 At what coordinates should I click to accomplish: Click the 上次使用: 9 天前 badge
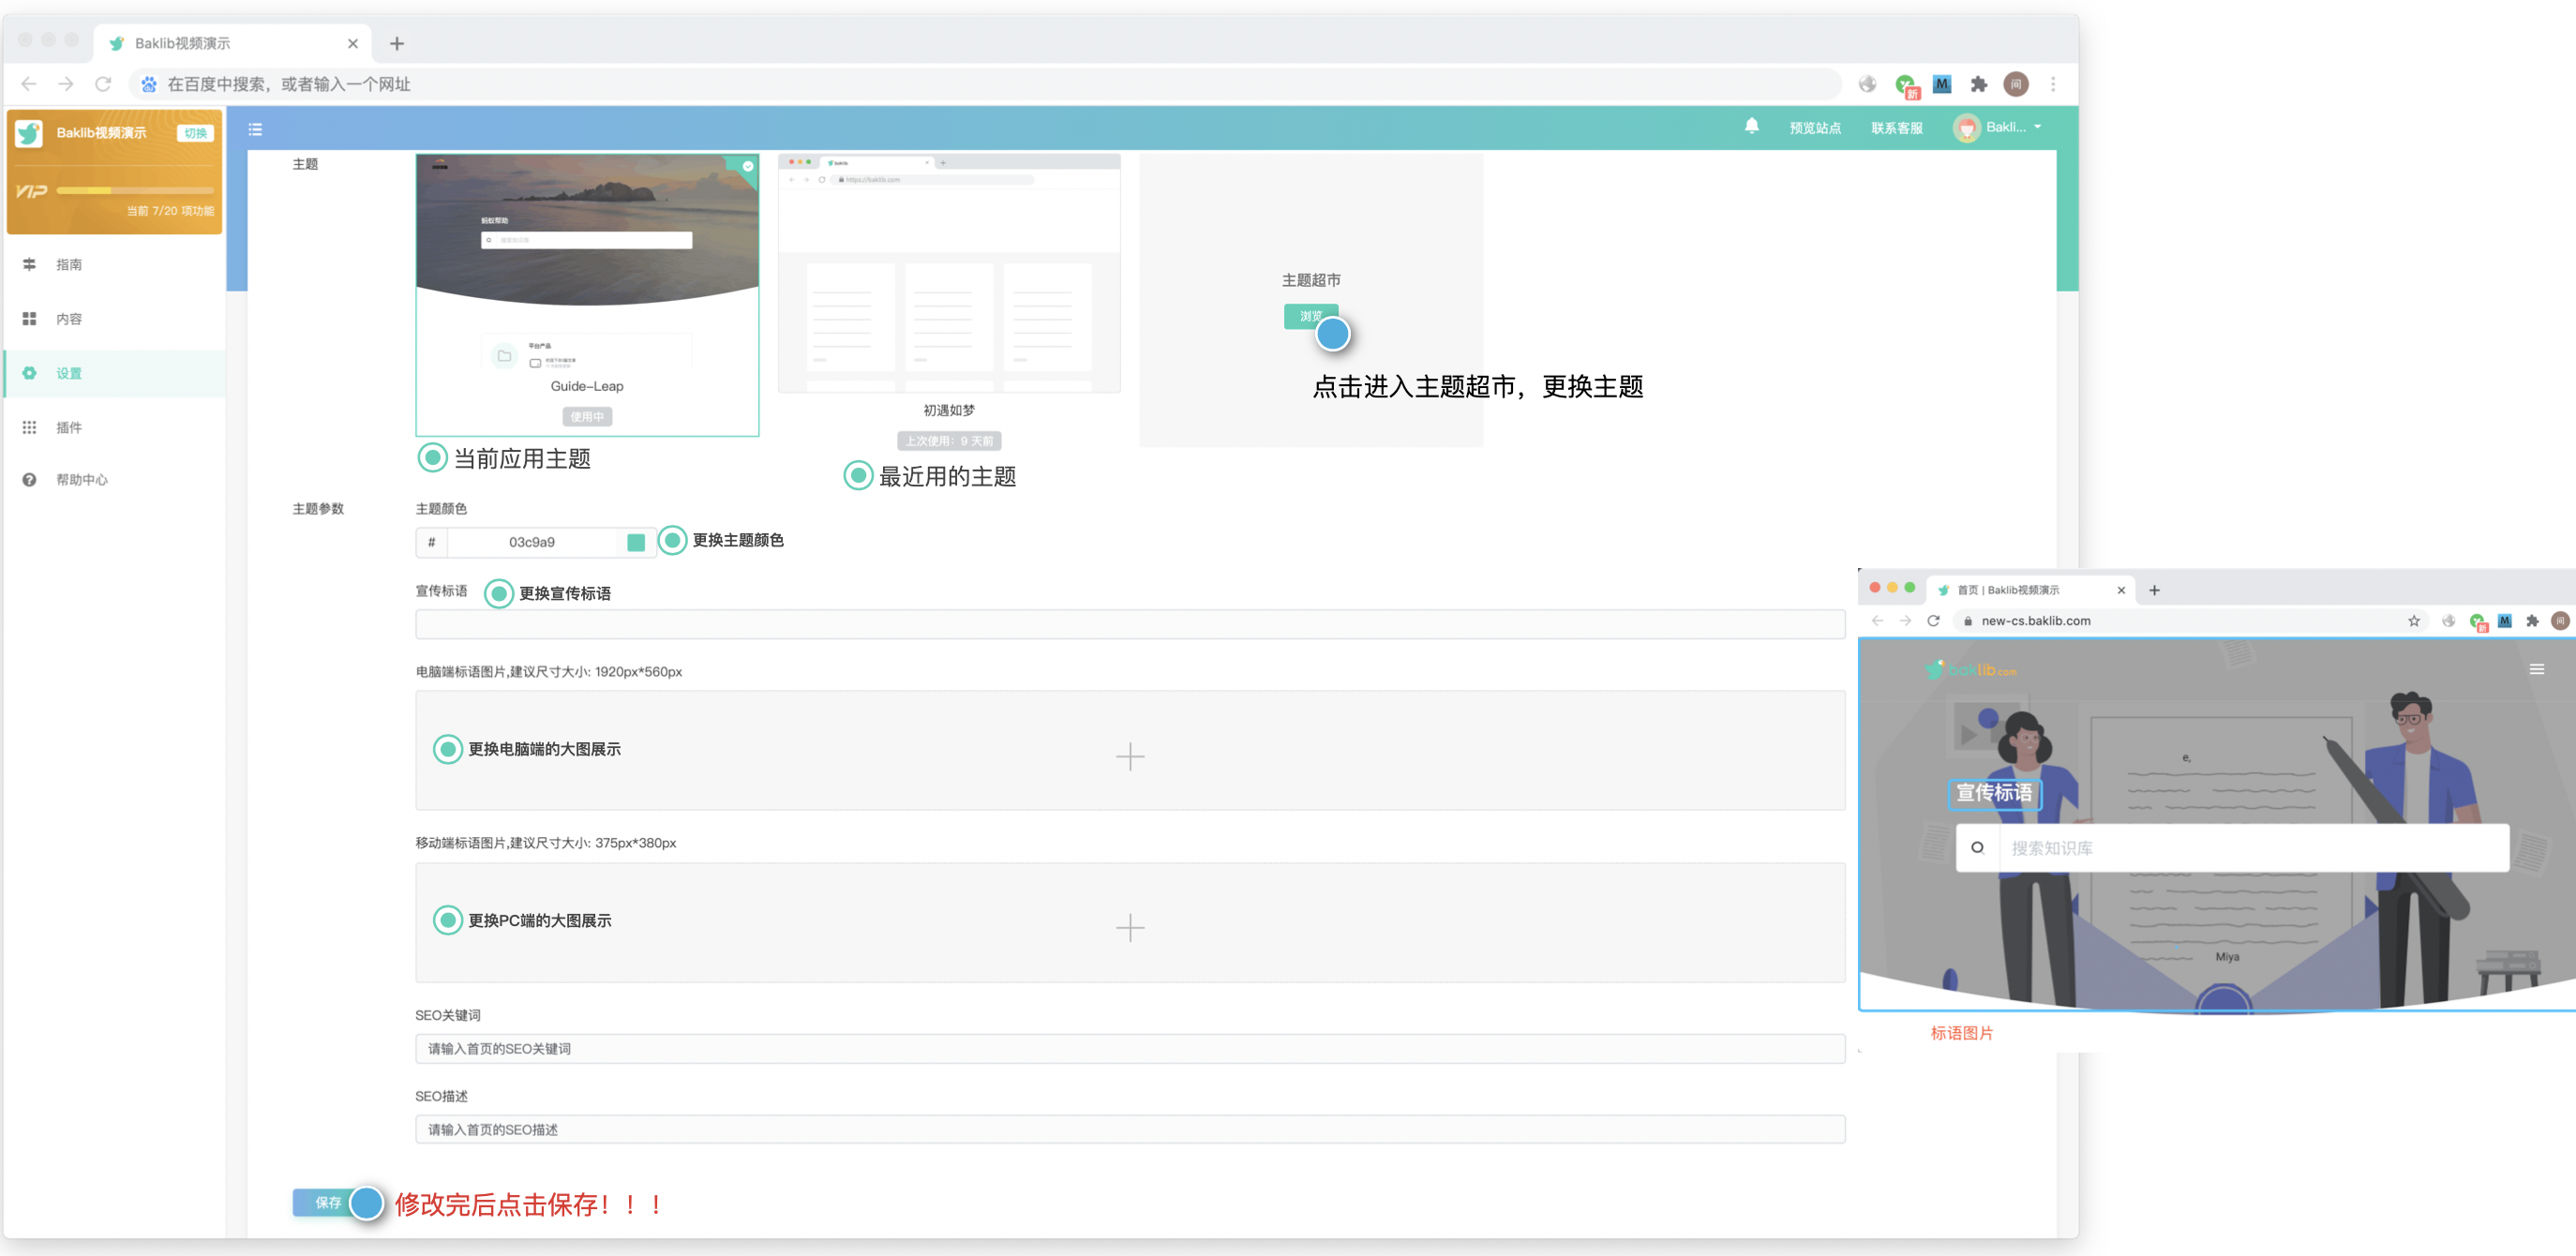pos(948,440)
